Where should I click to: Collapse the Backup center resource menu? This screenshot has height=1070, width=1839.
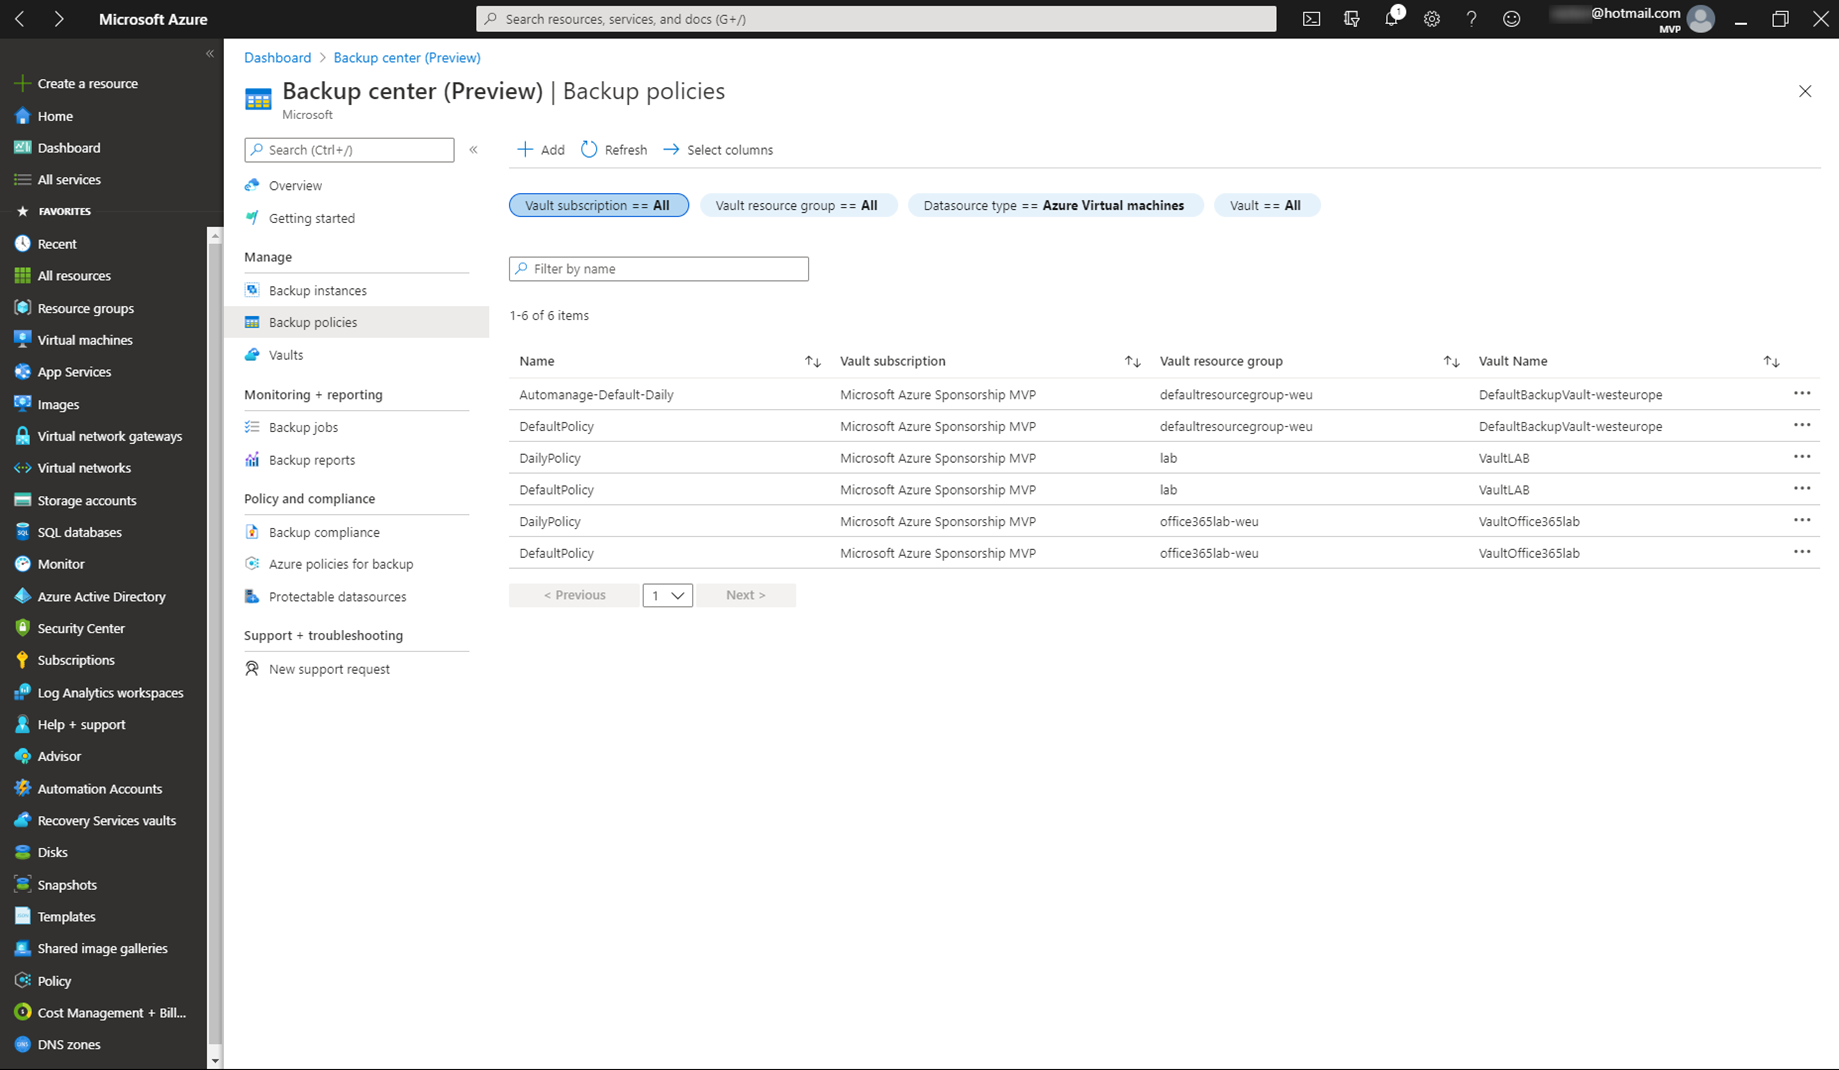(473, 150)
